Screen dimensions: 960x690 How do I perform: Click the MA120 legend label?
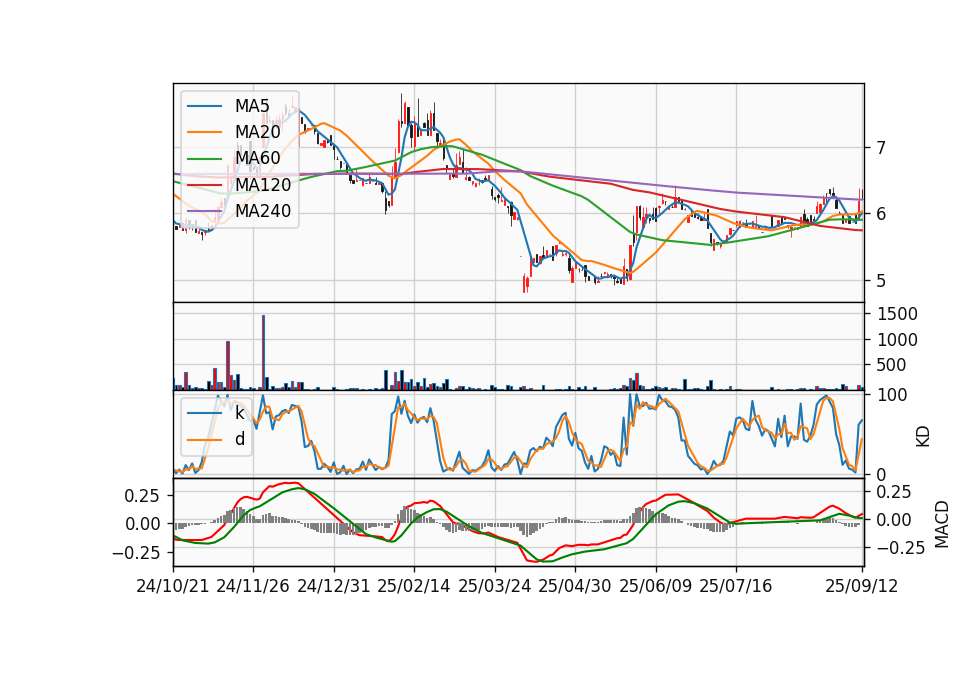point(263,185)
